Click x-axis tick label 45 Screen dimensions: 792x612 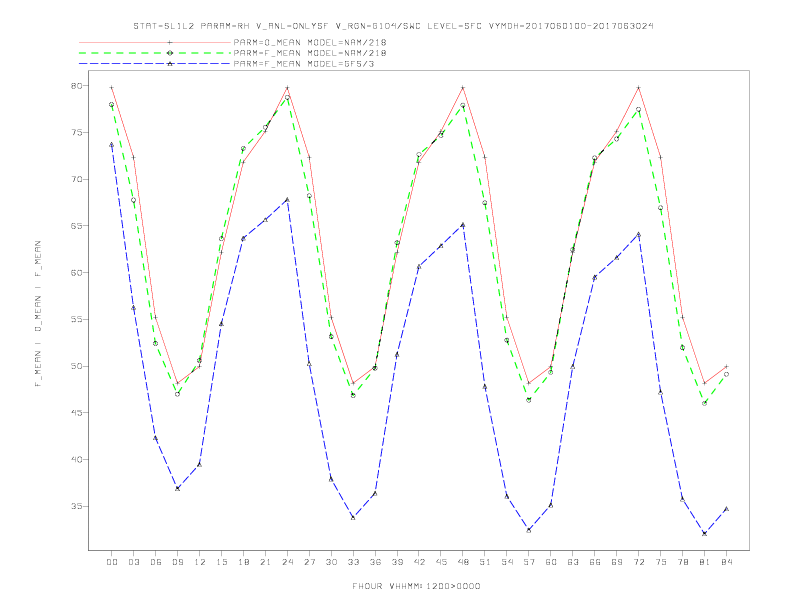(441, 562)
